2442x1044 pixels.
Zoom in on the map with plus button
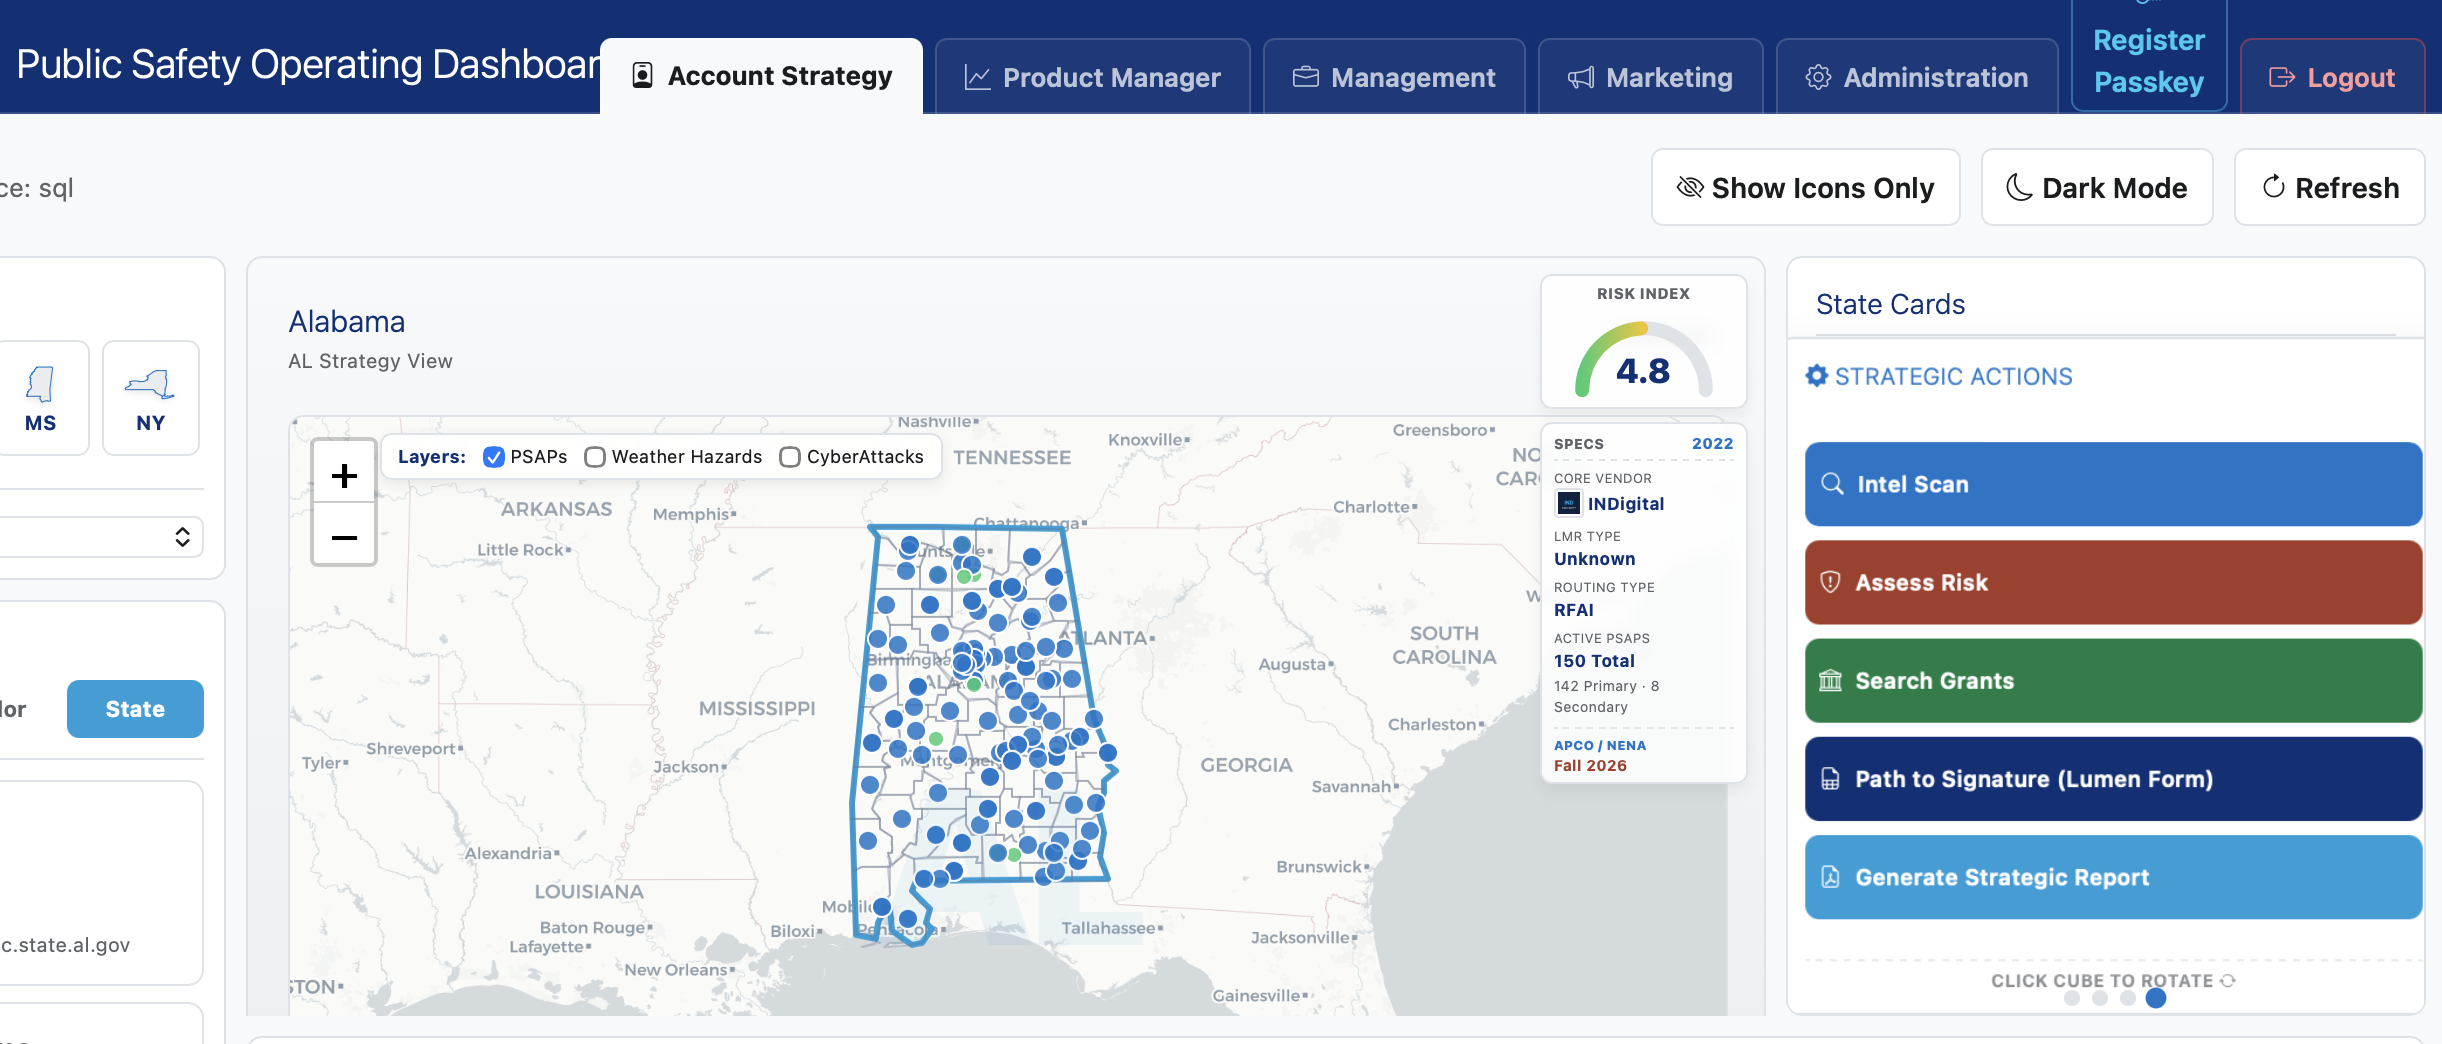pyautogui.click(x=344, y=475)
